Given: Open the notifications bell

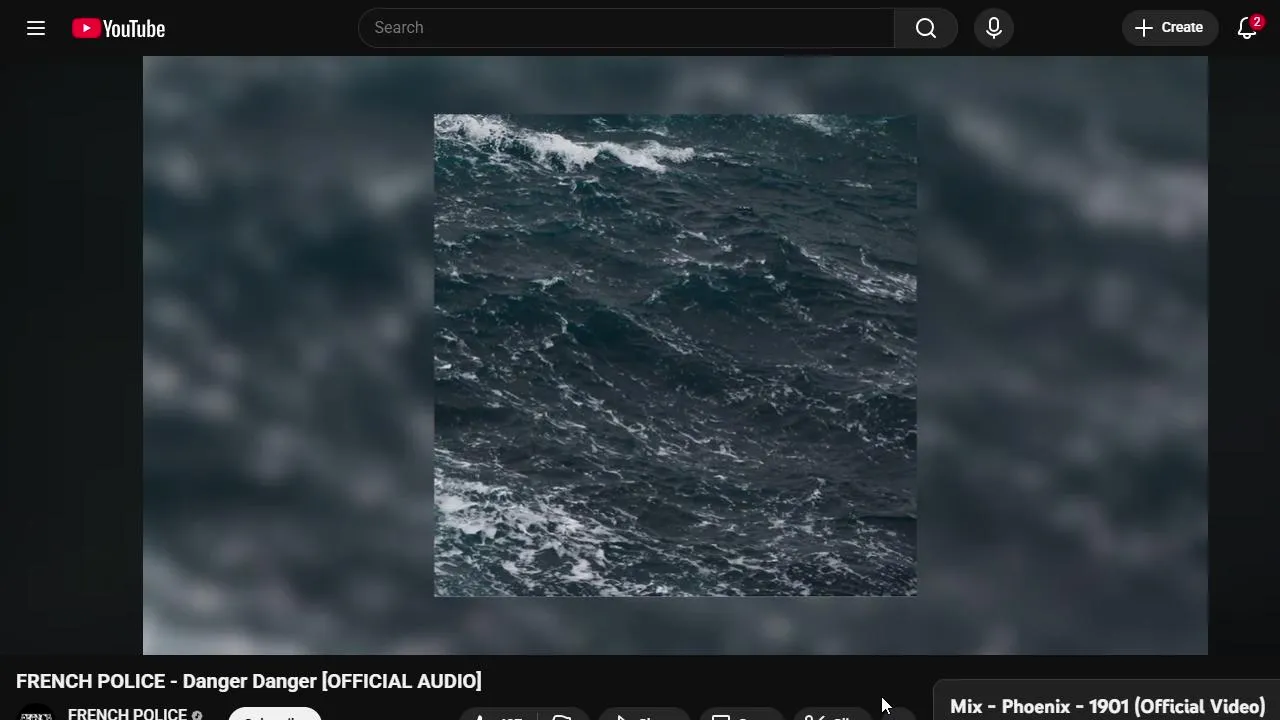Looking at the screenshot, I should 1247,28.
